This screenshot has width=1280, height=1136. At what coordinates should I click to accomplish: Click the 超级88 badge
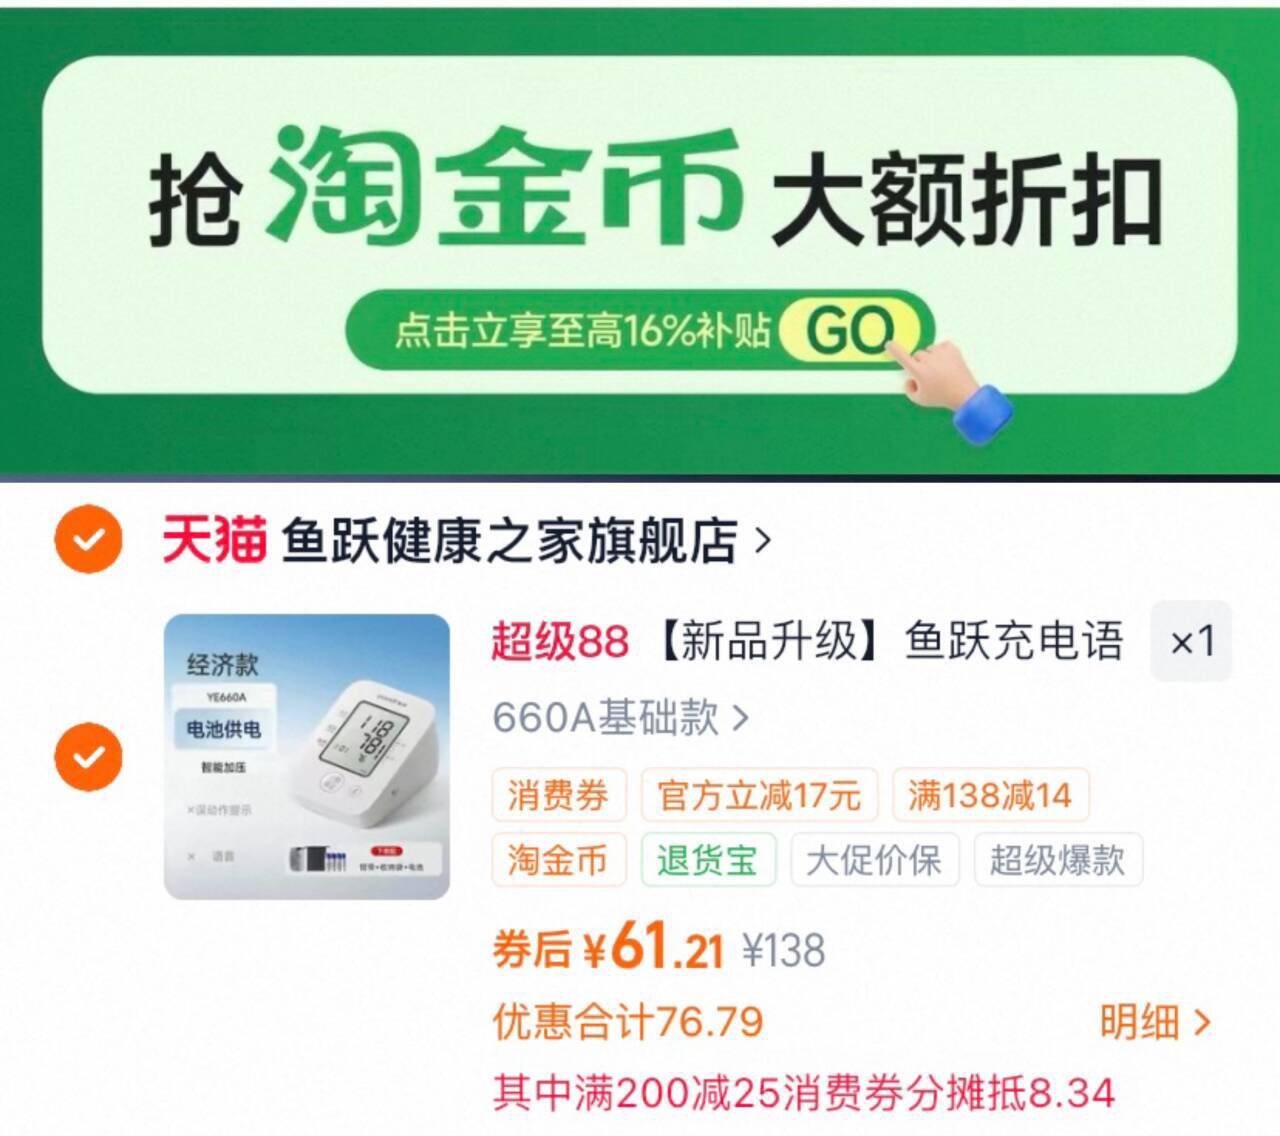tap(560, 641)
